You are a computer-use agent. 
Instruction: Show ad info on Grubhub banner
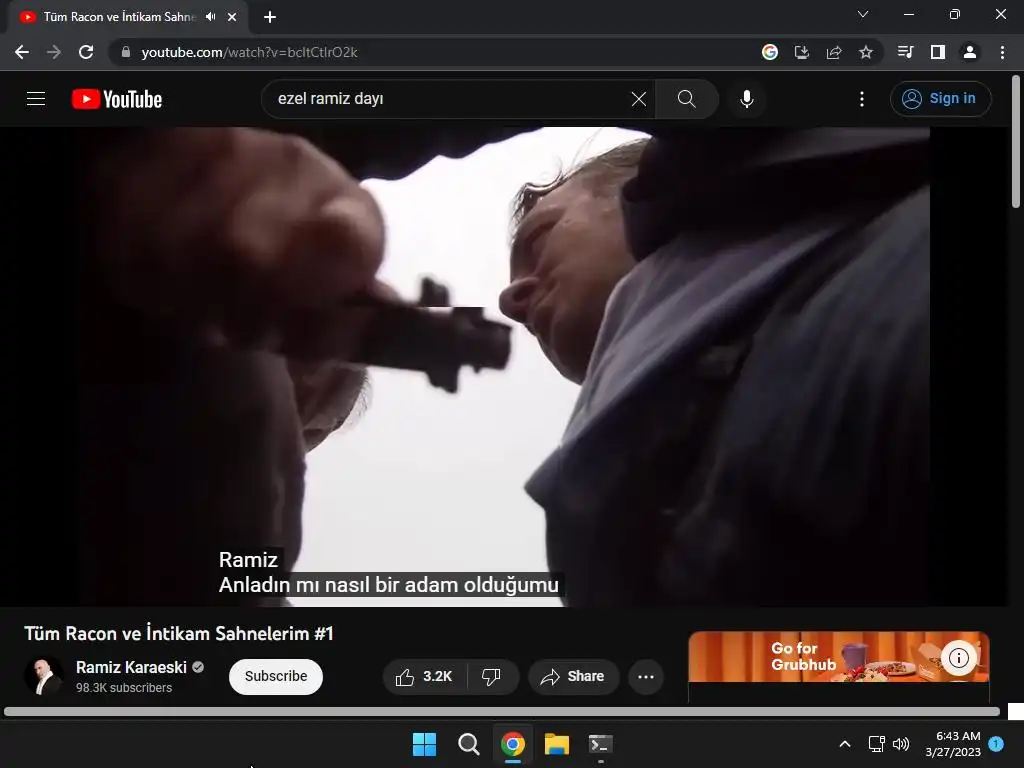pyautogui.click(x=959, y=658)
